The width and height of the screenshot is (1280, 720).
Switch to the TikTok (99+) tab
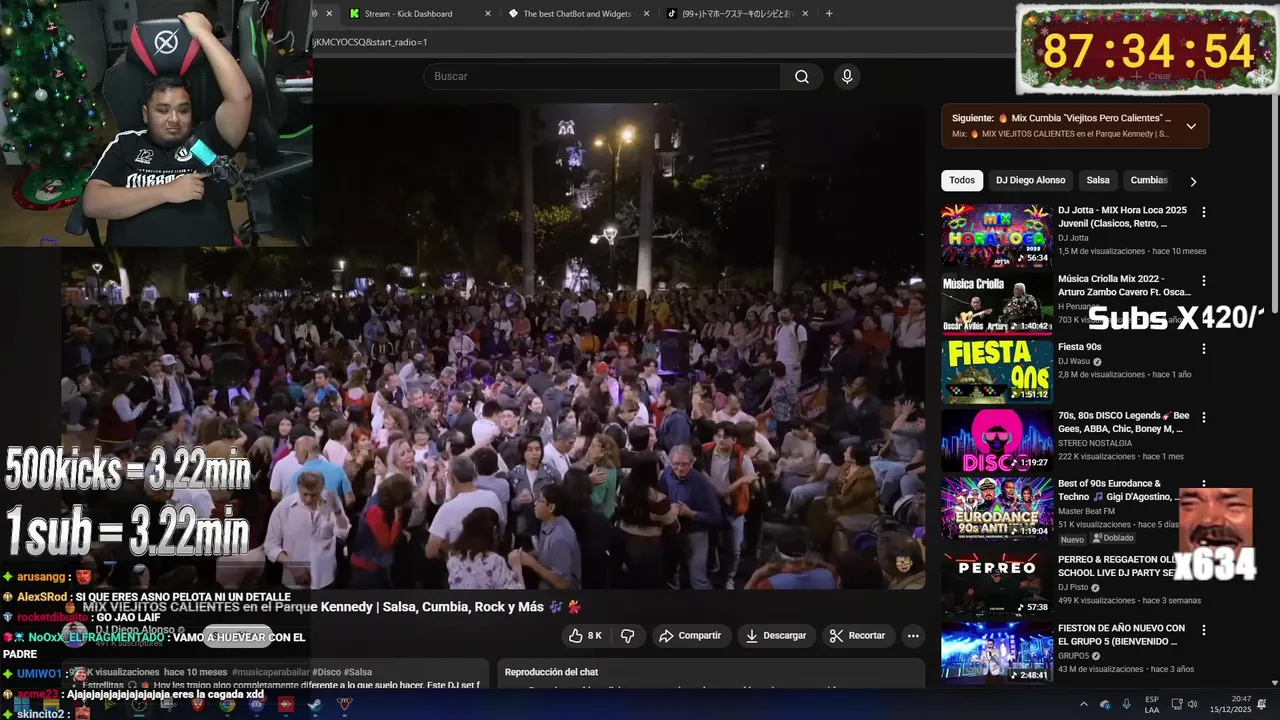coord(736,14)
